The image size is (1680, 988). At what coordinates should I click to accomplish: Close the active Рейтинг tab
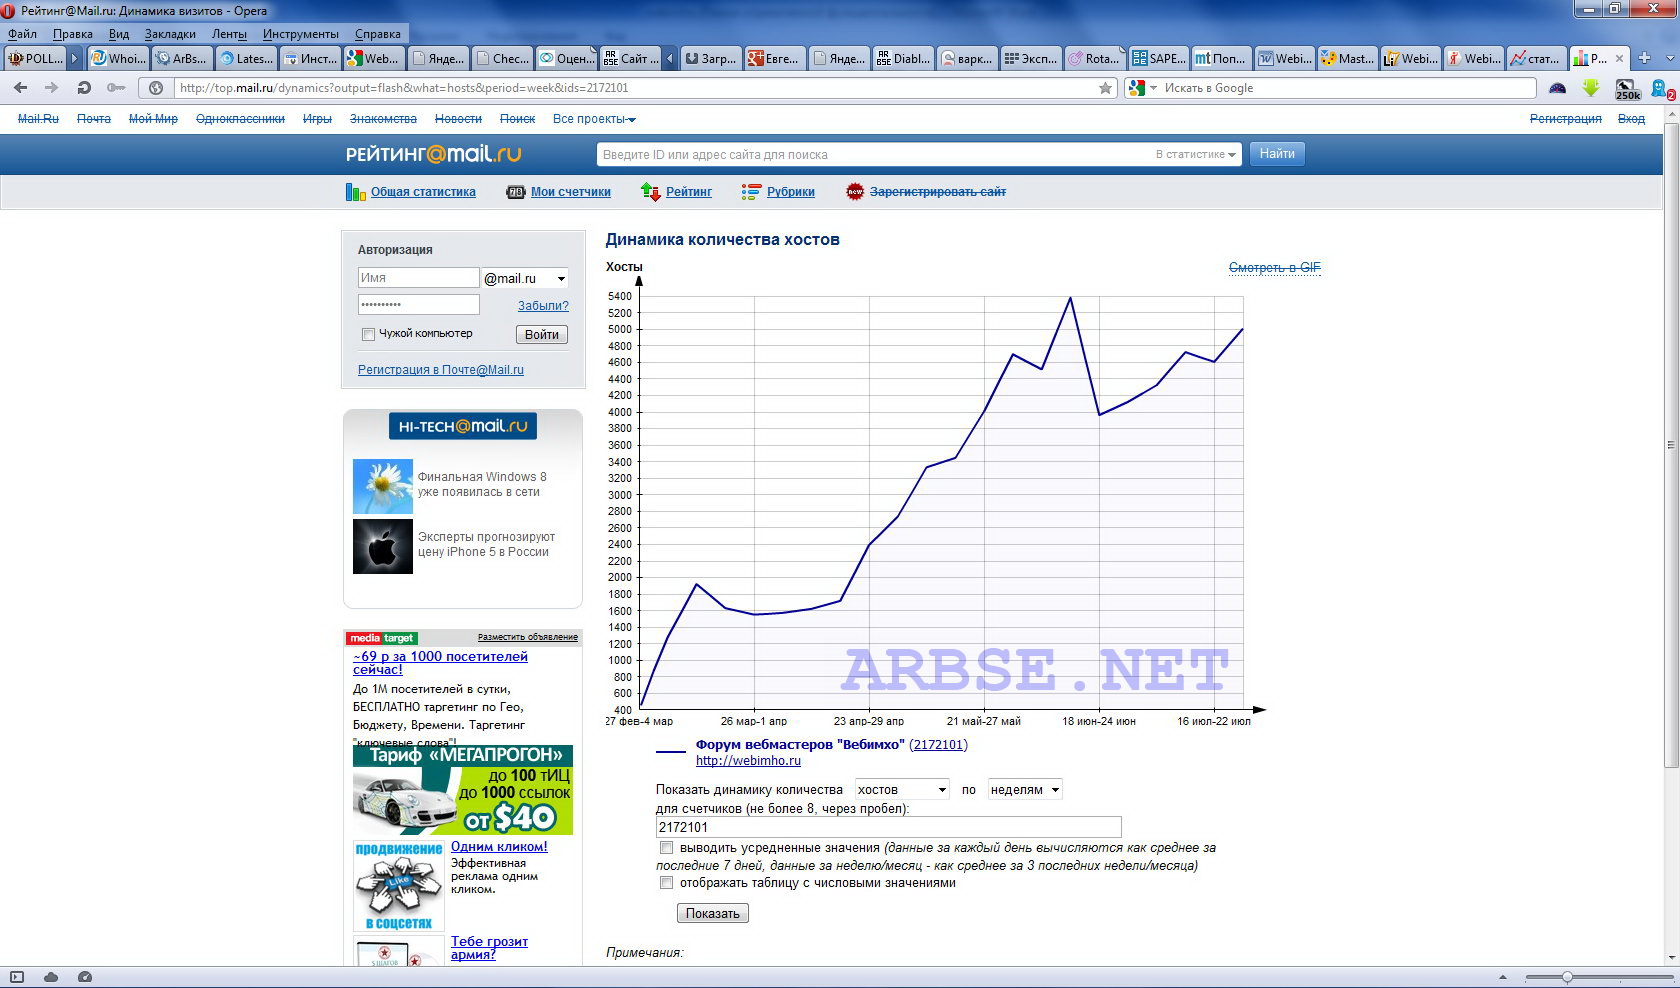(x=1619, y=58)
